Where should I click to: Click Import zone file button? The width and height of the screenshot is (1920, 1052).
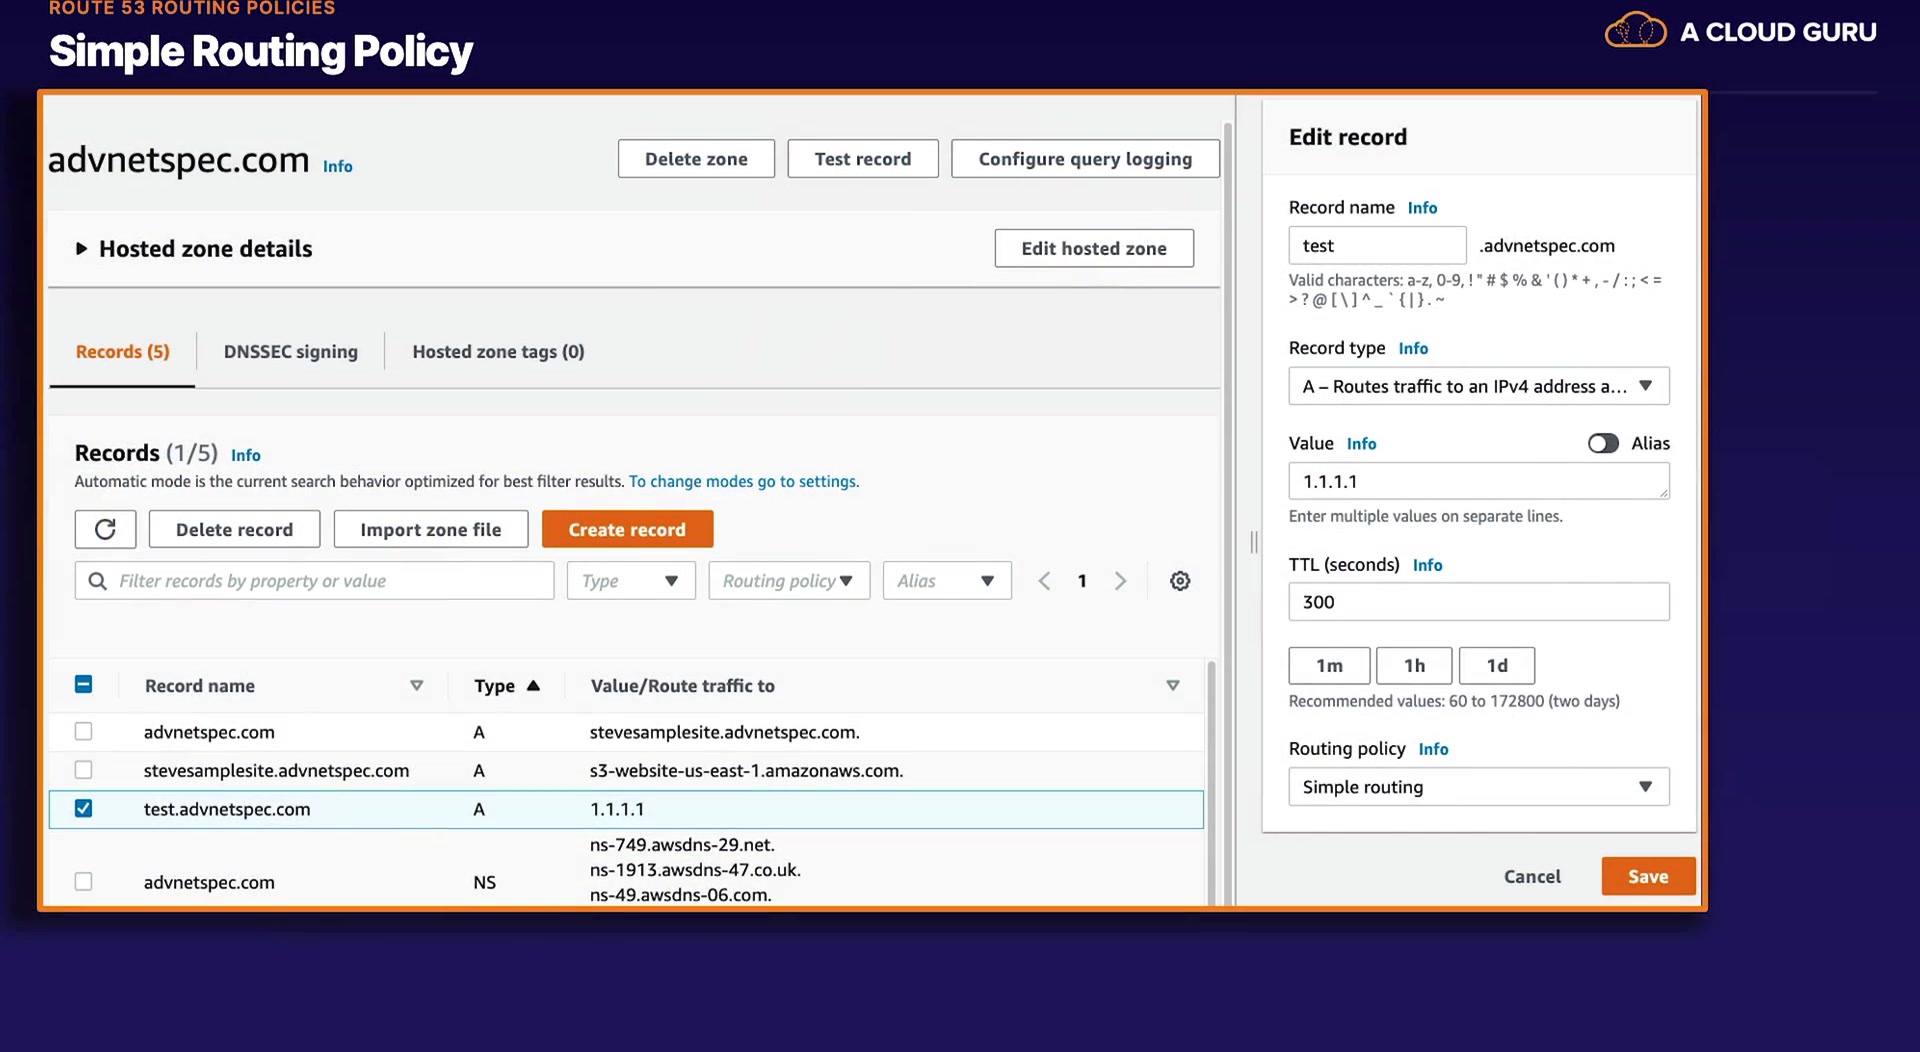tap(430, 529)
